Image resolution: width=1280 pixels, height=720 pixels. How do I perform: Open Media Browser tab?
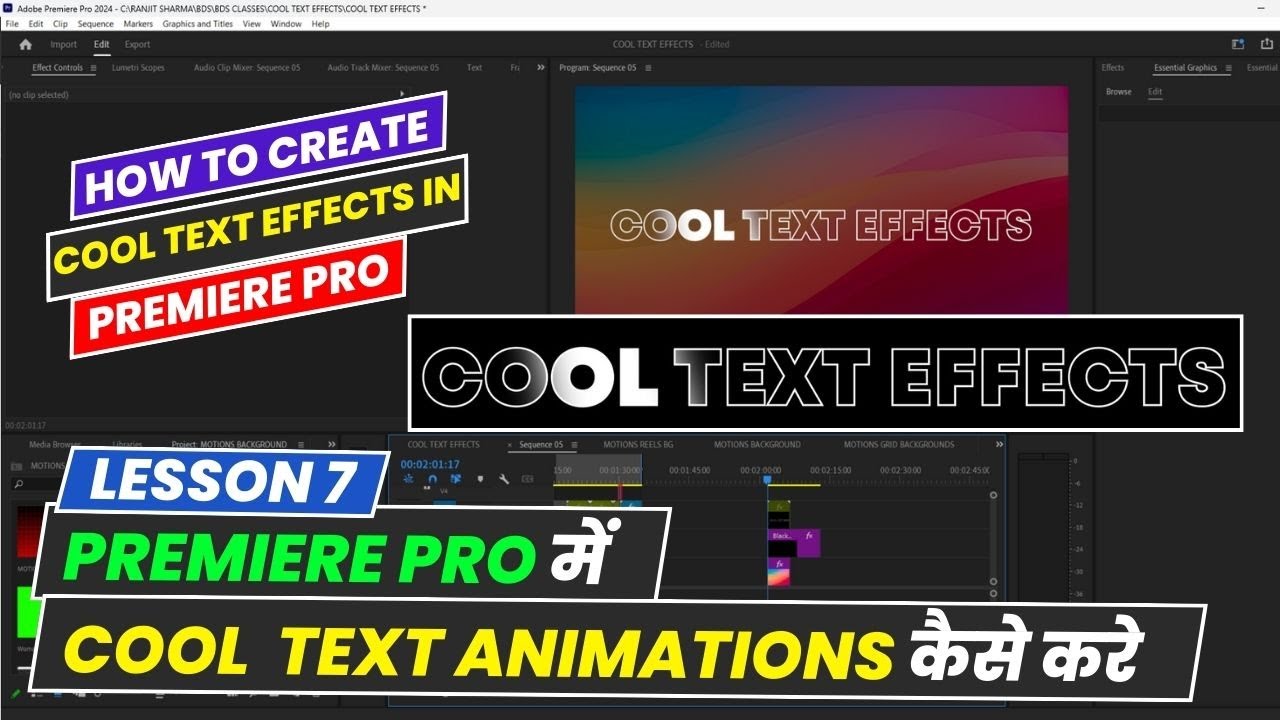coord(55,444)
